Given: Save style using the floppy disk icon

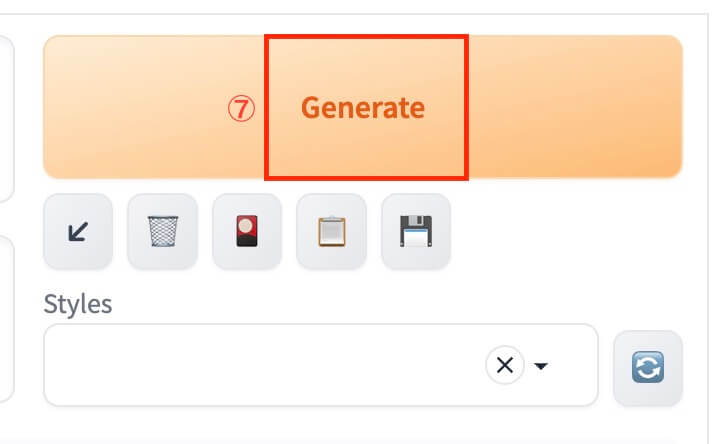Looking at the screenshot, I should tap(416, 231).
